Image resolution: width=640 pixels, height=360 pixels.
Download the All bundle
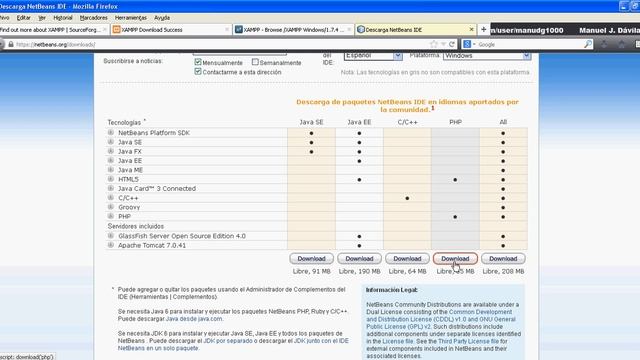[x=503, y=259]
